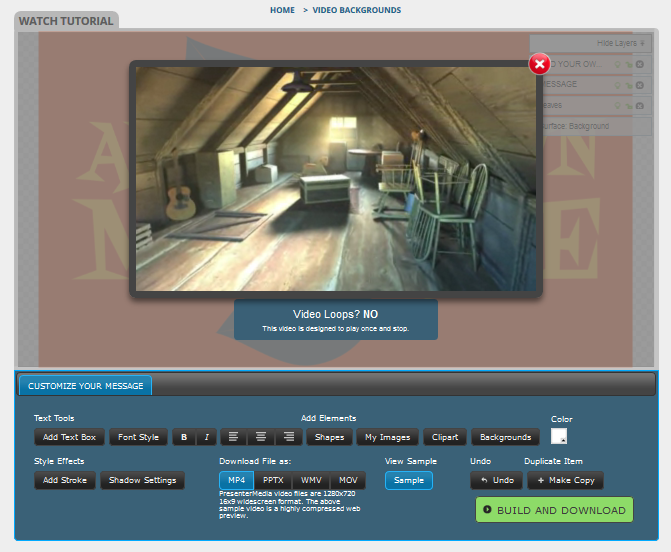Click the Build and Download button
This screenshot has height=552, width=671.
(554, 510)
